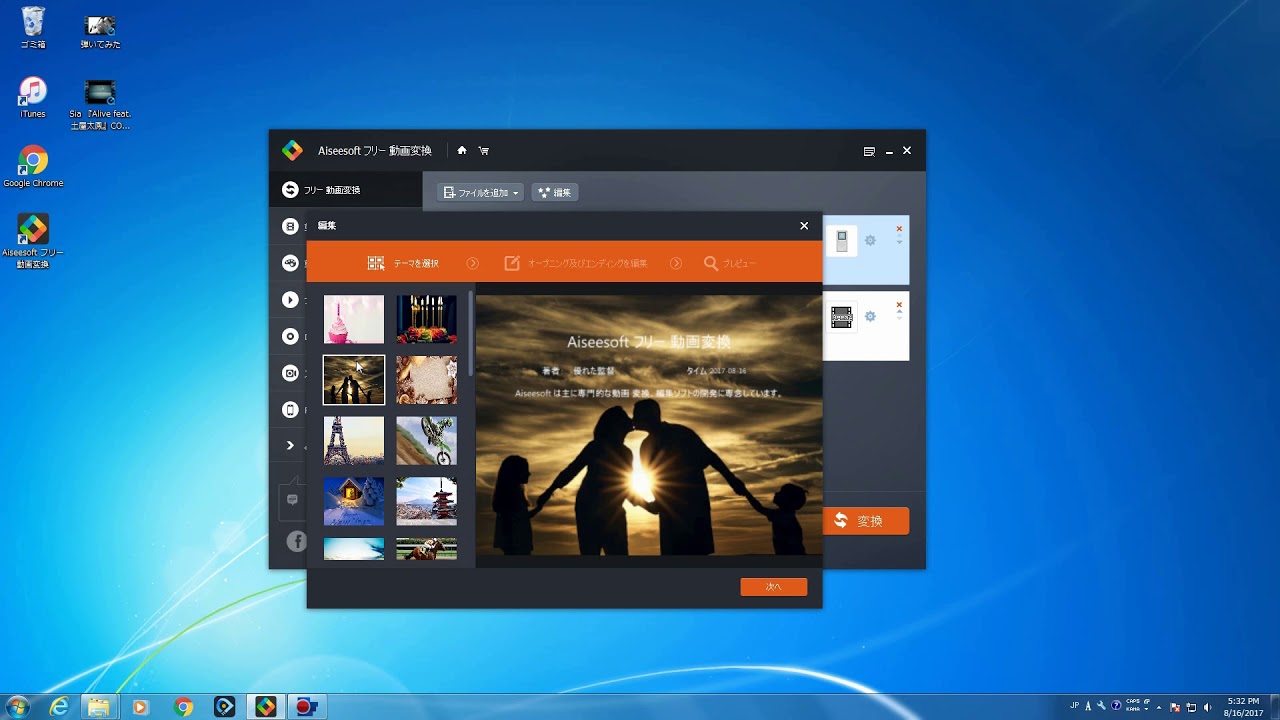Open the ファイルを追加 dropdown arrow
Screen dimensions: 1280x720
516,193
